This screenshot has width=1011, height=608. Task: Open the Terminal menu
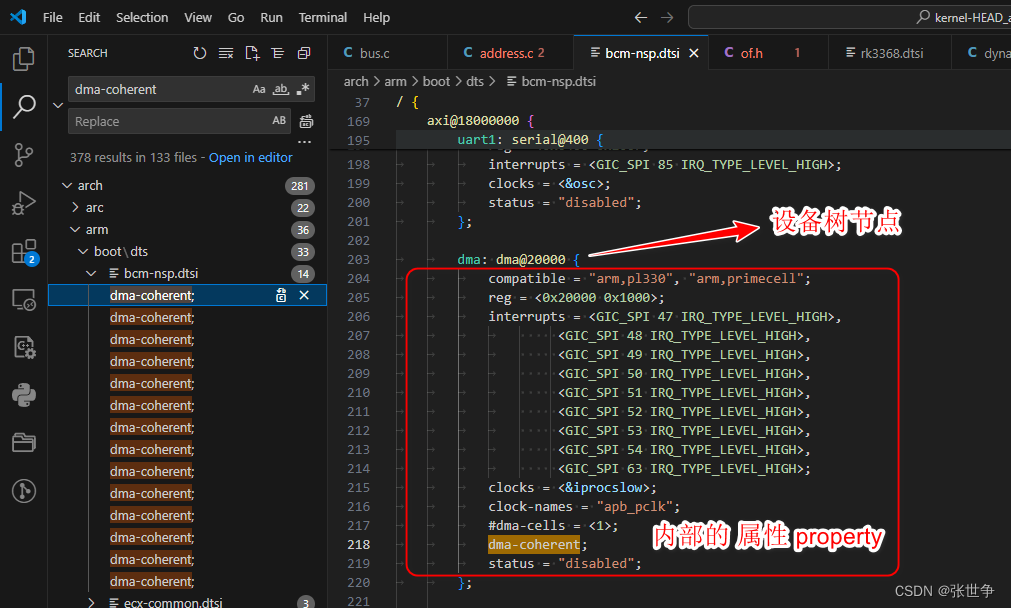[322, 17]
